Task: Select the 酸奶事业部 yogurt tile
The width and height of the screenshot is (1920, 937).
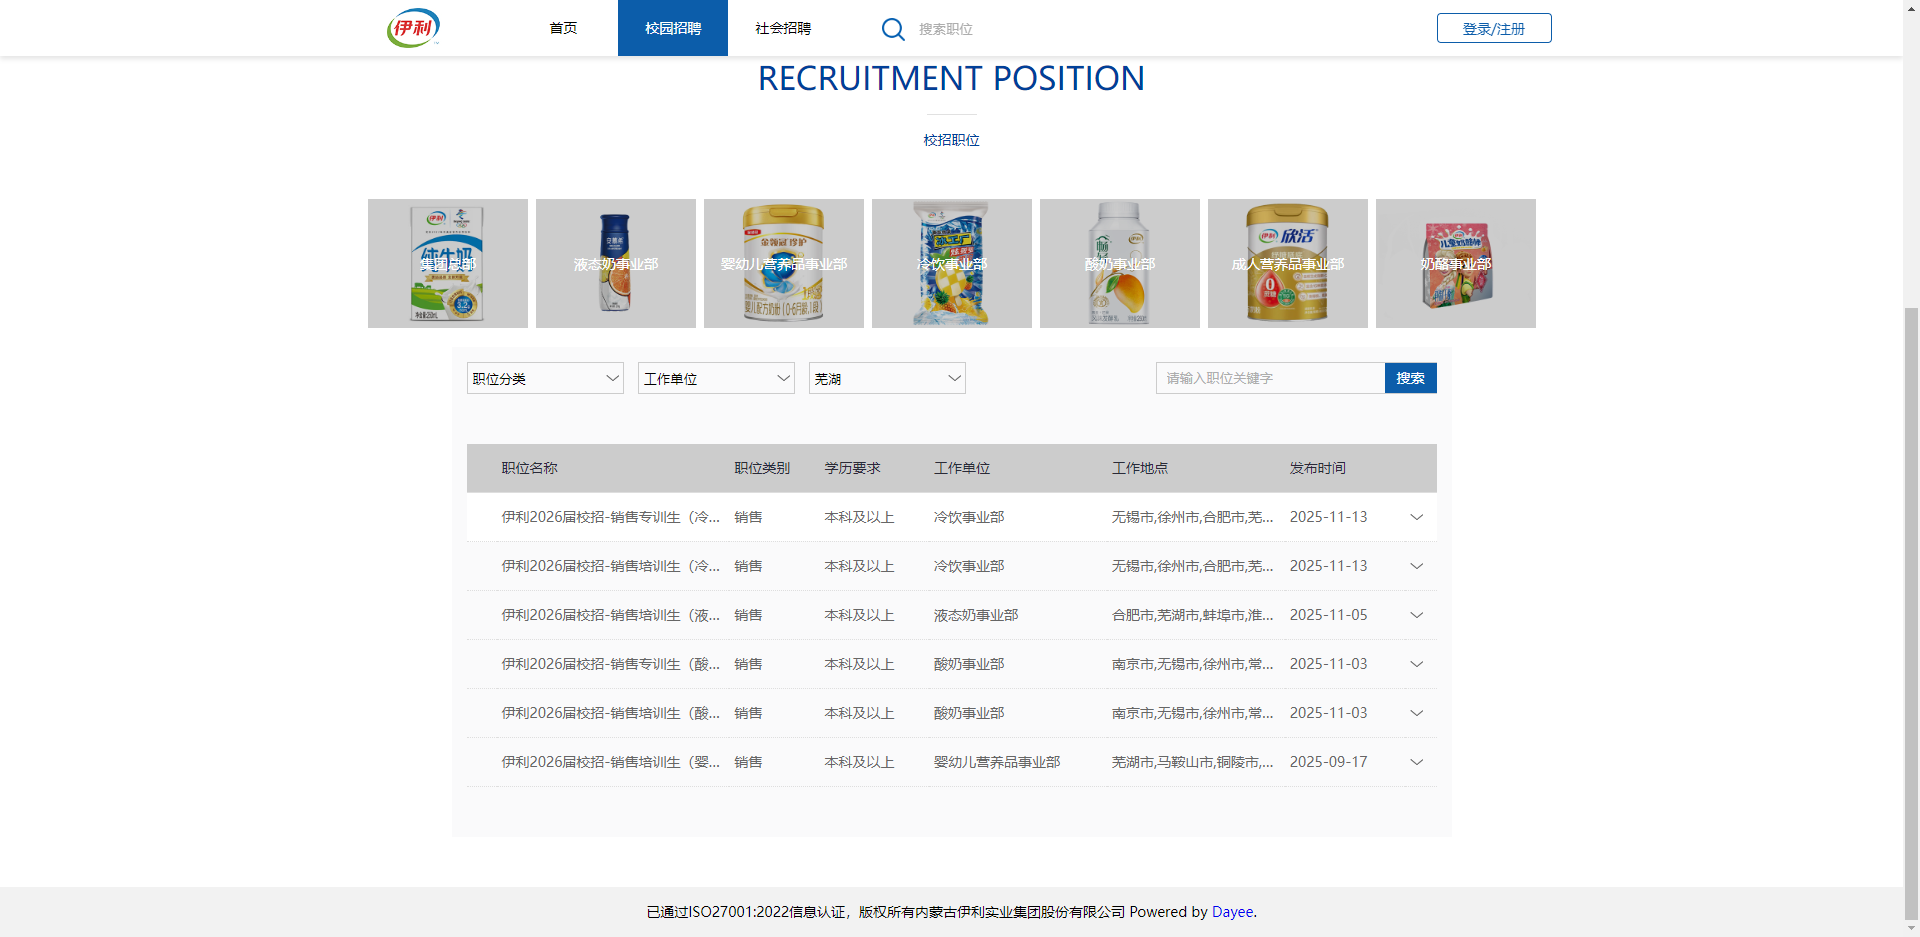Action: click(1120, 263)
